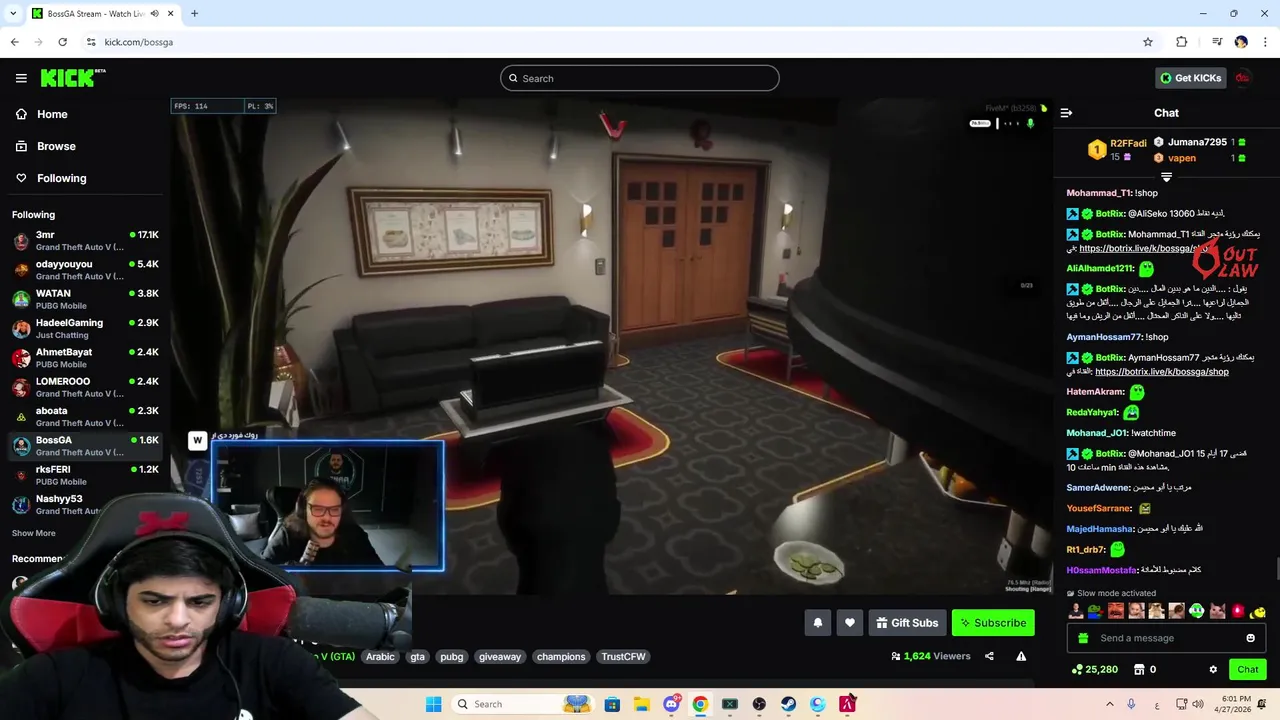
Task: Go to Home in sidebar
Action: tap(52, 114)
